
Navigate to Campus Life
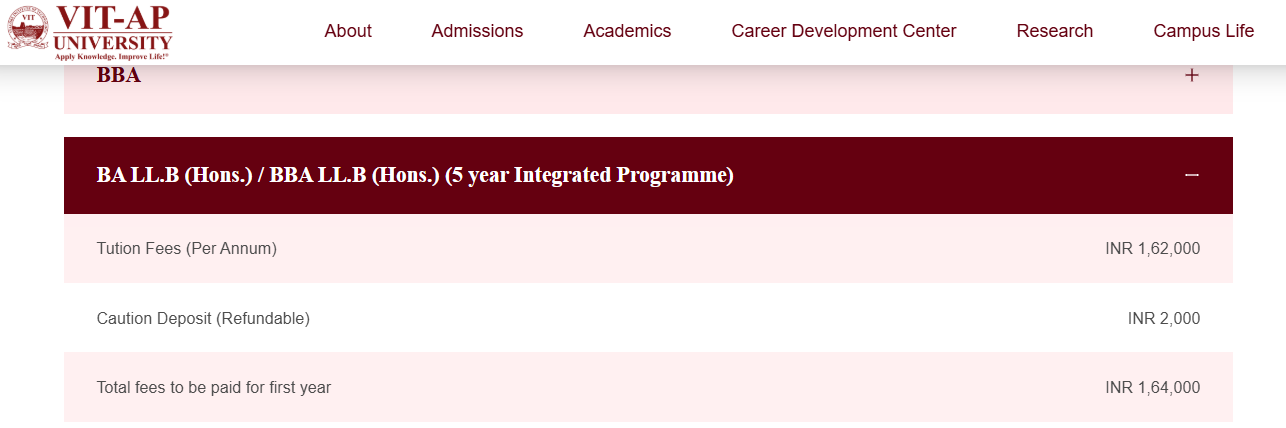pyautogui.click(x=1203, y=31)
